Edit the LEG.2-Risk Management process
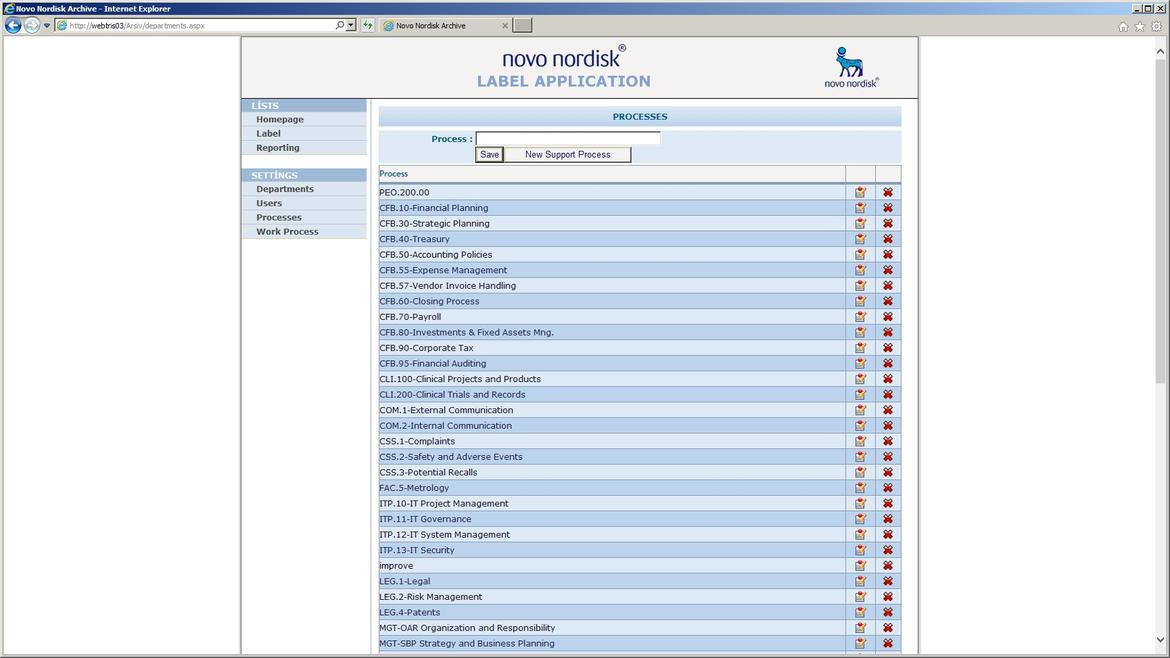1170x658 pixels. tap(860, 597)
